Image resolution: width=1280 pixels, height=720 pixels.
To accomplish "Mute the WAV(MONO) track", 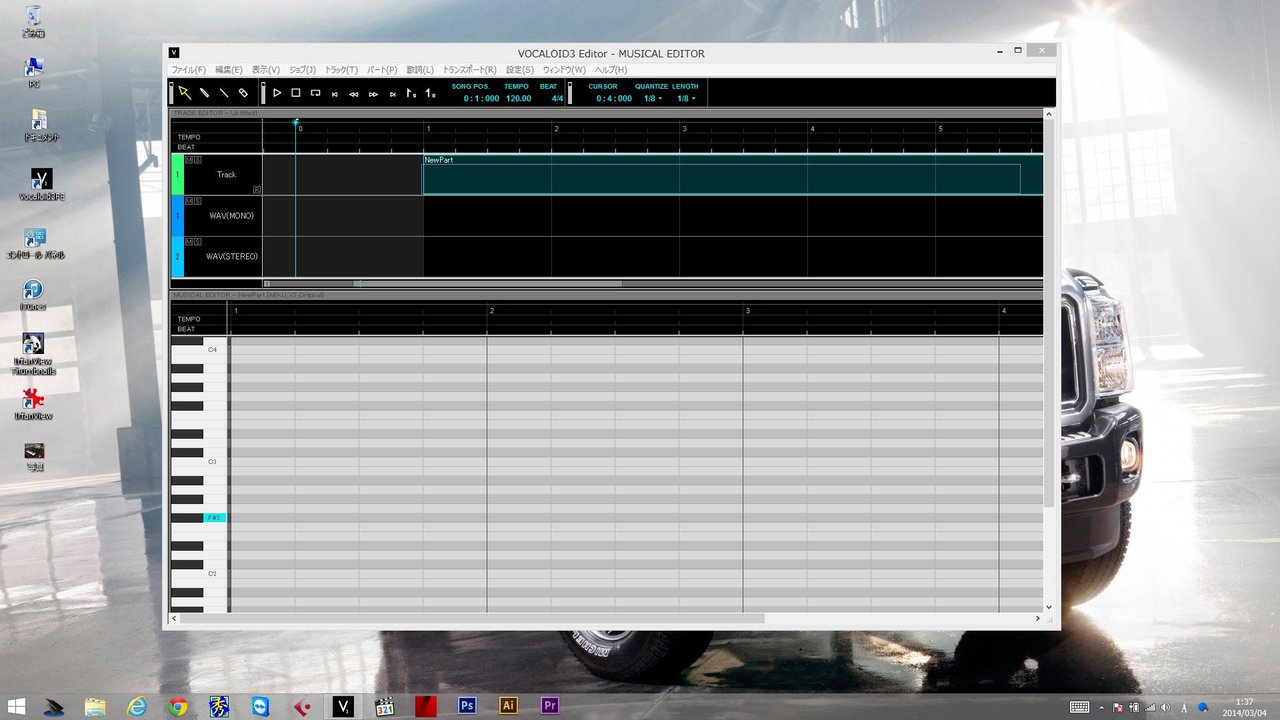I will (x=189, y=200).
